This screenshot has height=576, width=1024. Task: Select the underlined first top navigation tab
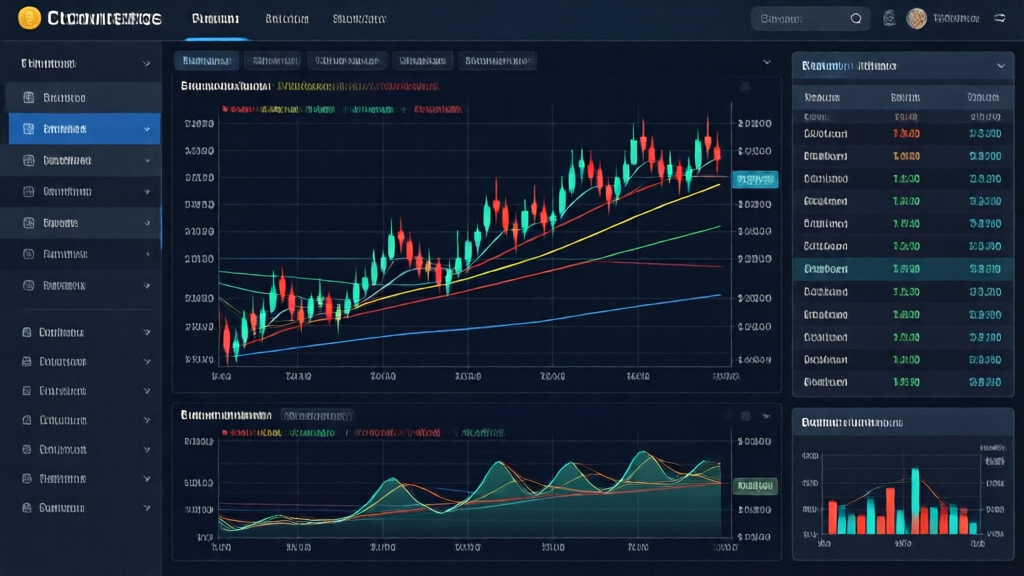coord(214,19)
